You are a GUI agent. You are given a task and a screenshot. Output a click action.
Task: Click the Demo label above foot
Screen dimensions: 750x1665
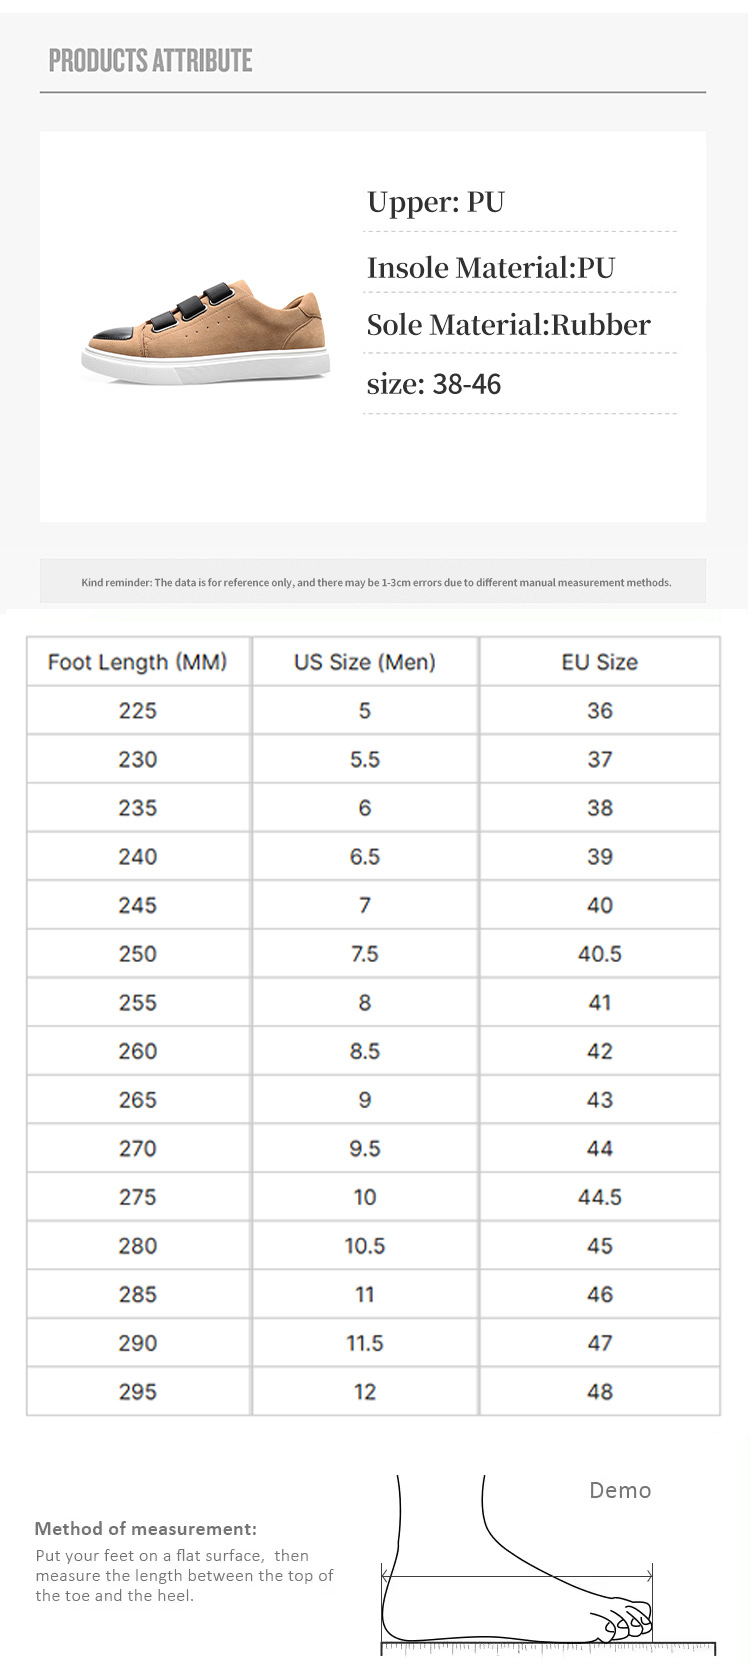click(x=620, y=1490)
